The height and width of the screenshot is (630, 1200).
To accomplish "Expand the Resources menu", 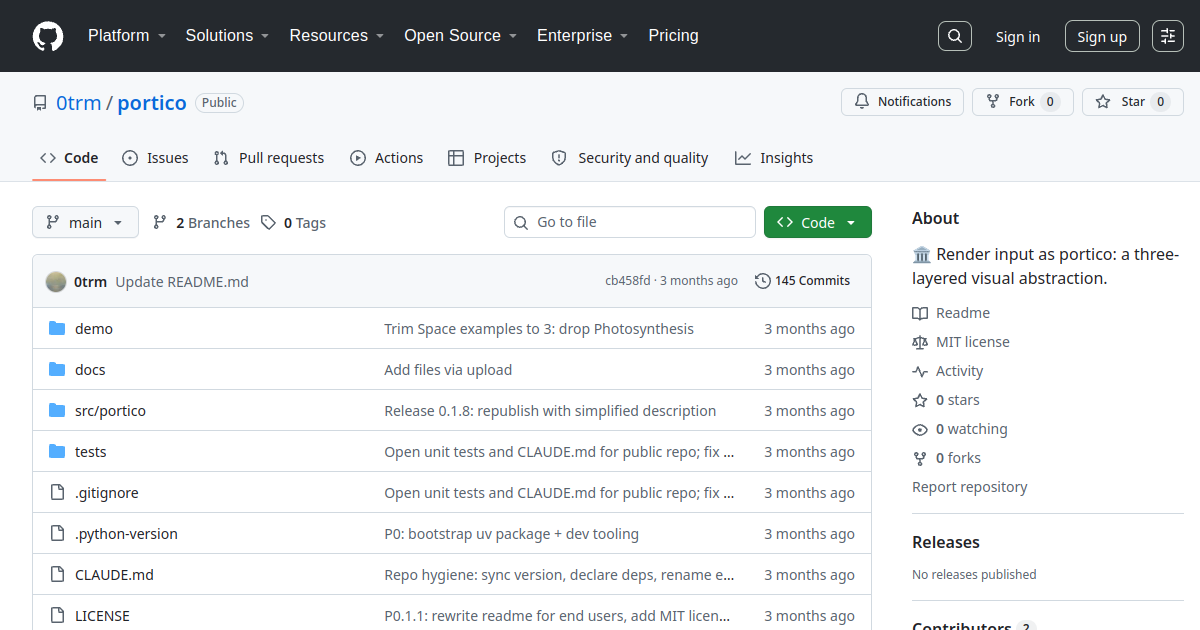I will click(x=337, y=36).
